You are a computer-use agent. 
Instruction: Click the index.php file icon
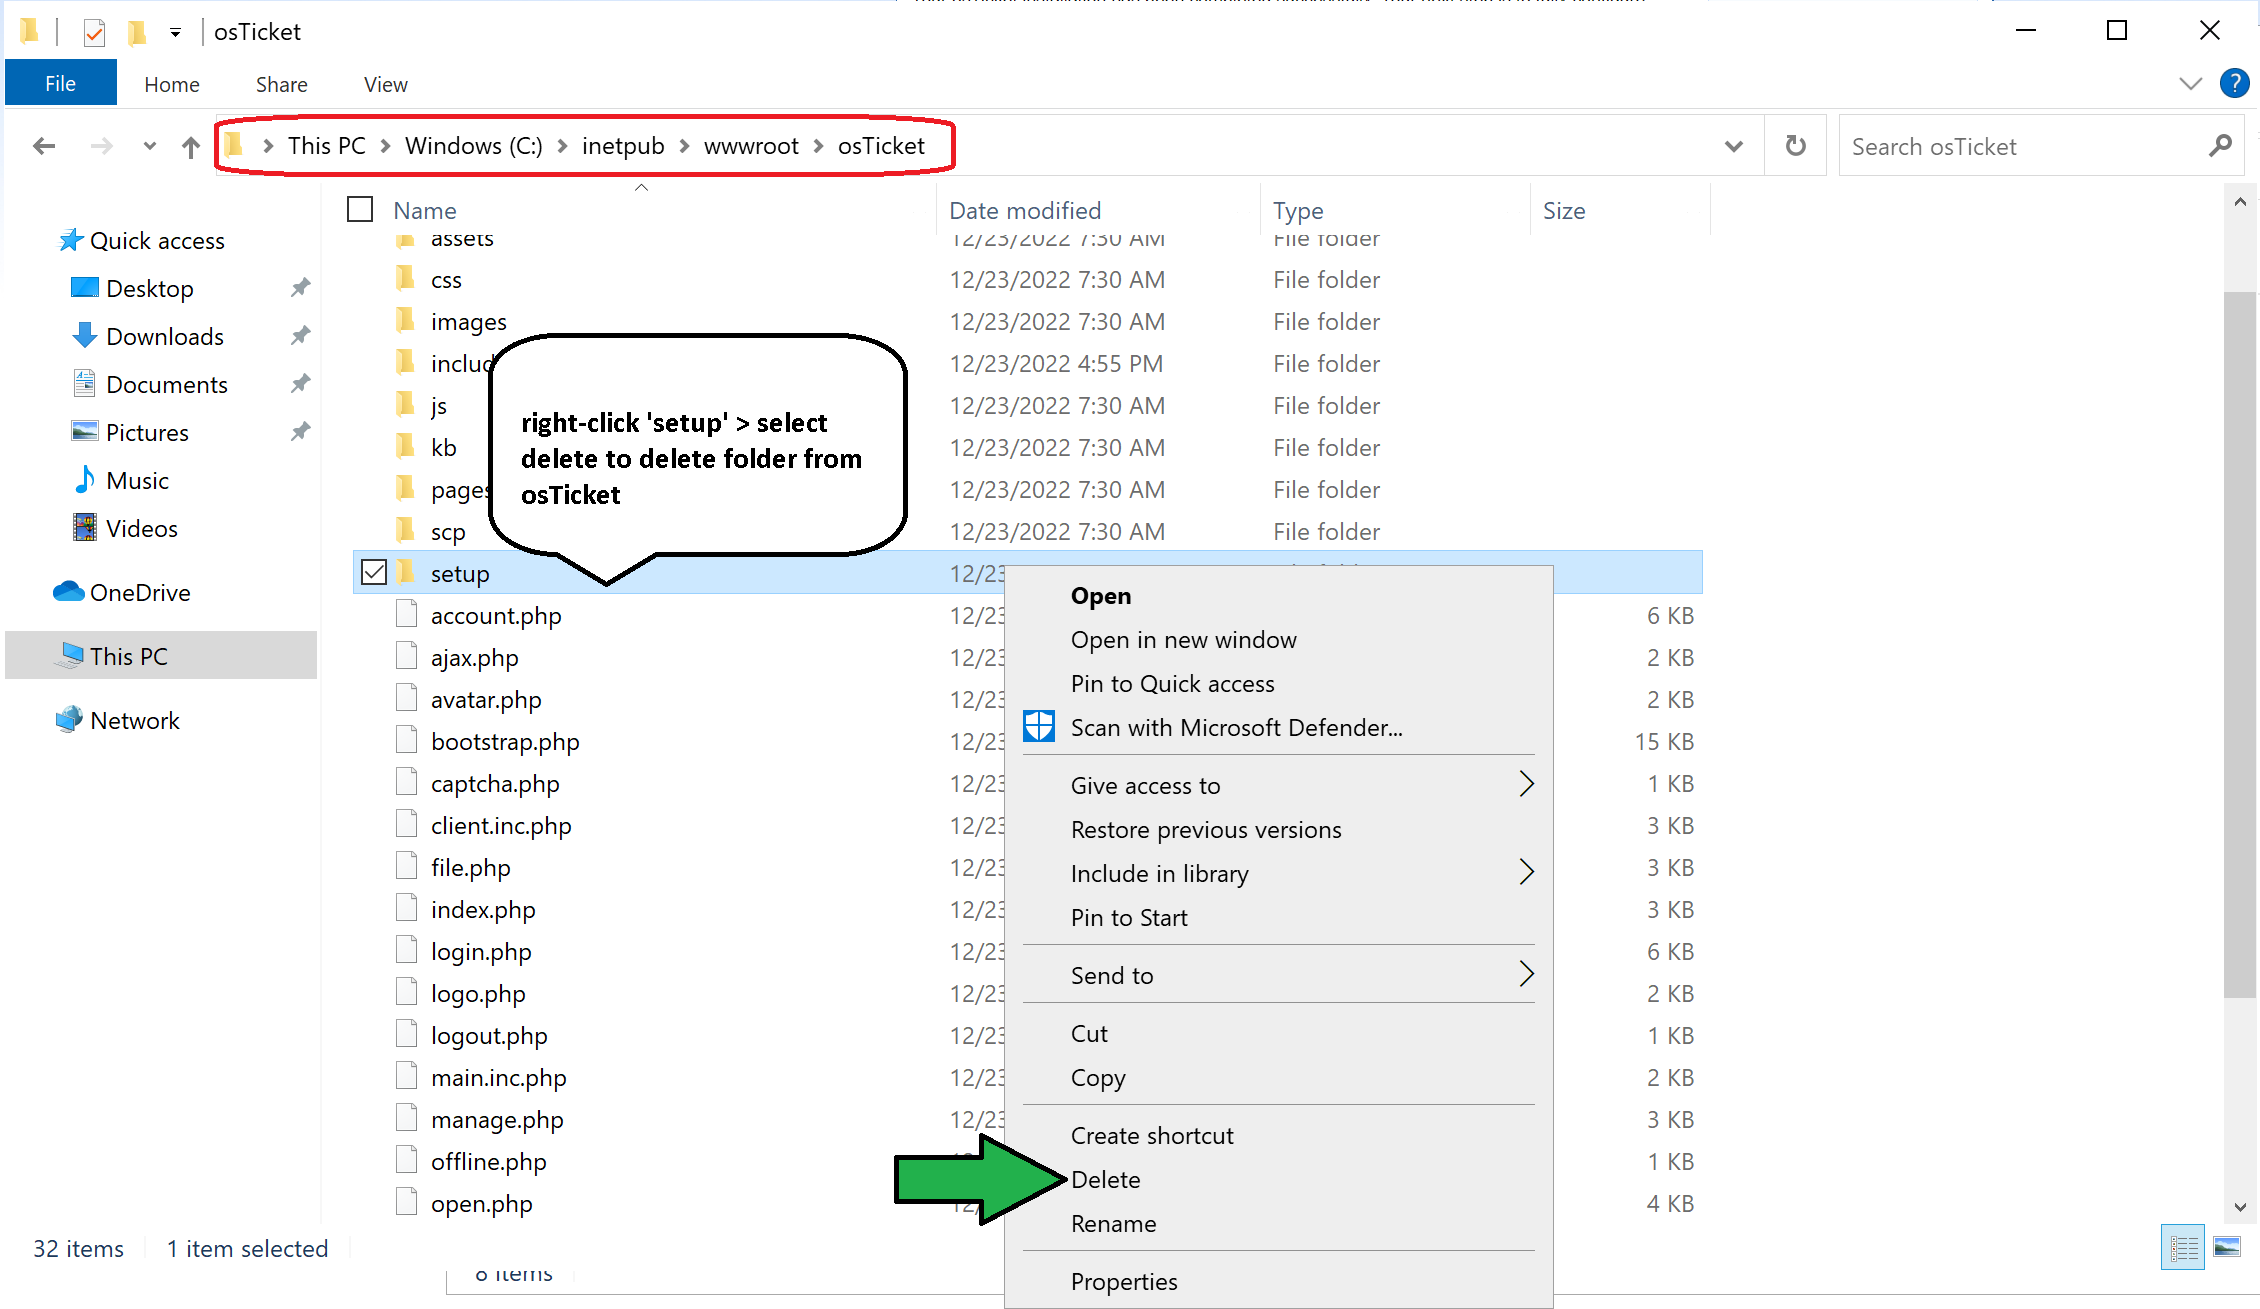coord(406,908)
